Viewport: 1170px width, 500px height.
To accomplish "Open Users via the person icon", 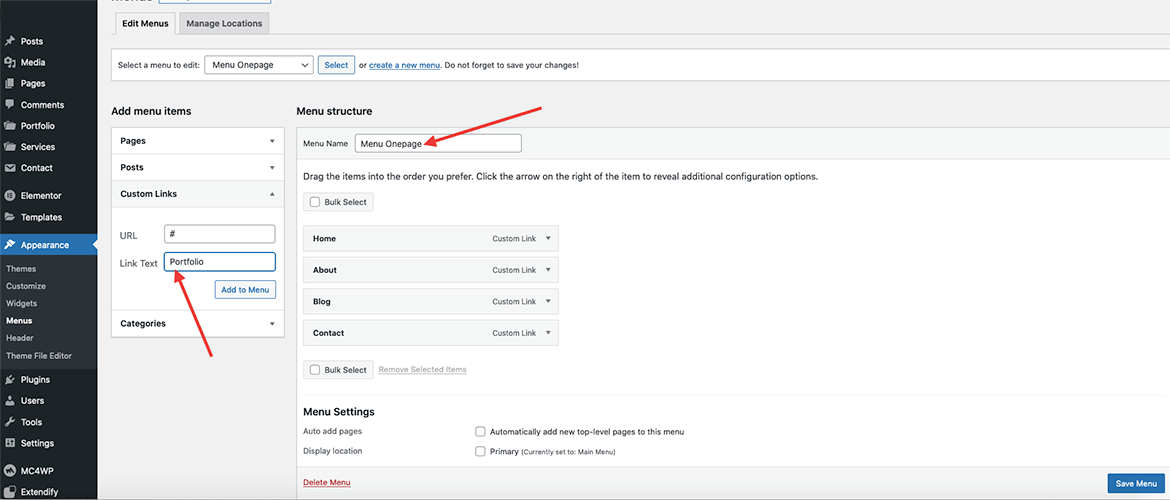I will click(10, 401).
